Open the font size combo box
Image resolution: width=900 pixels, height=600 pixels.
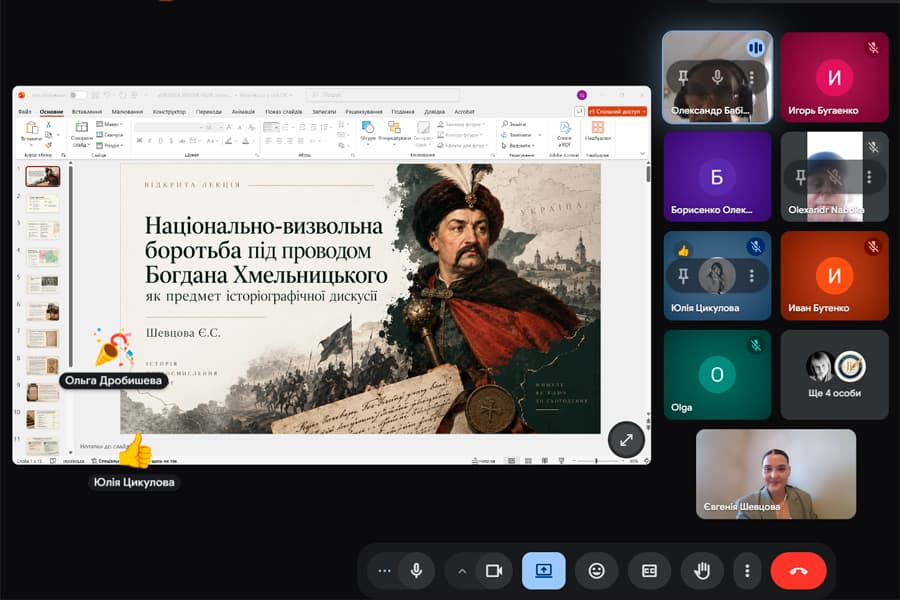pyautogui.click(x=214, y=127)
